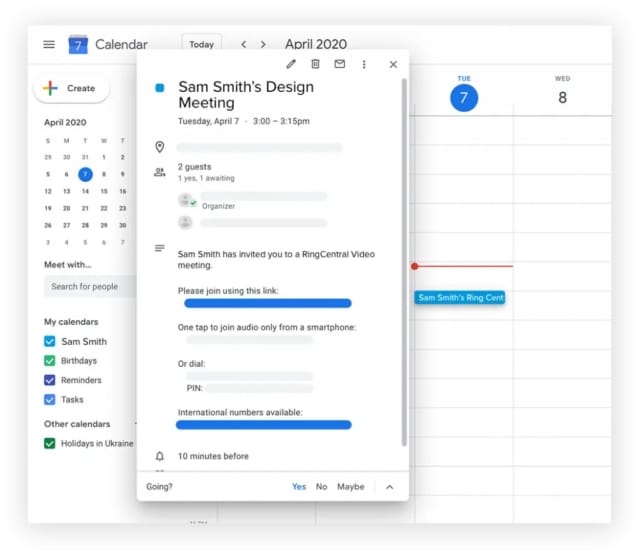Click the Google Calendar logo icon
Viewport: 640px width, 554px height.
pos(78,44)
